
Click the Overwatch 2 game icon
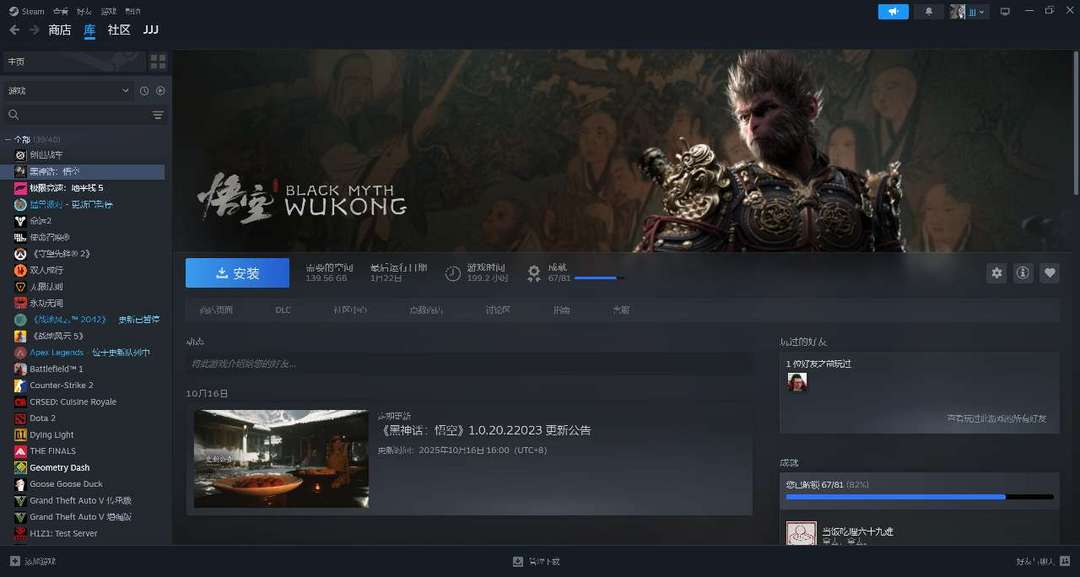point(20,254)
